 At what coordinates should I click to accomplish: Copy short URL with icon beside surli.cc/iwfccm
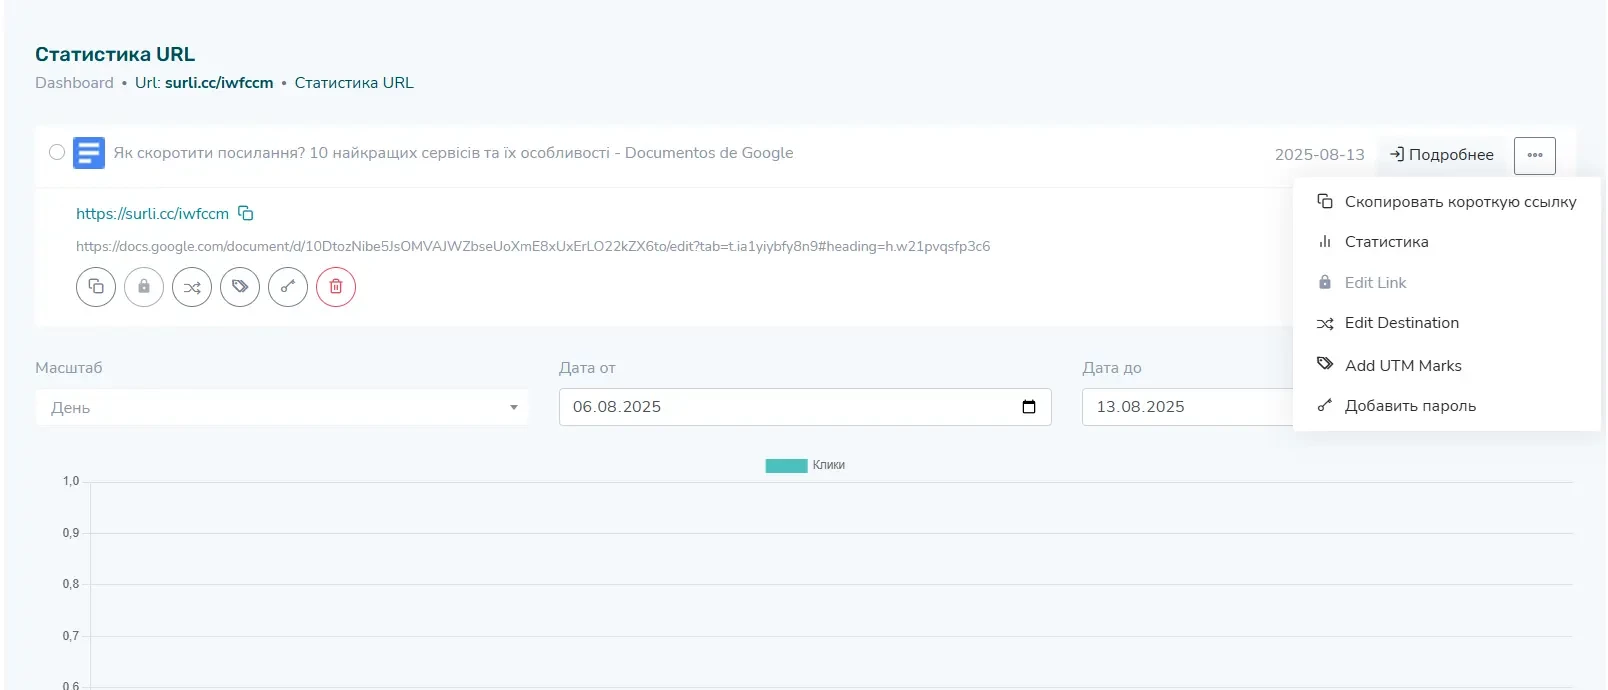[x=246, y=213]
